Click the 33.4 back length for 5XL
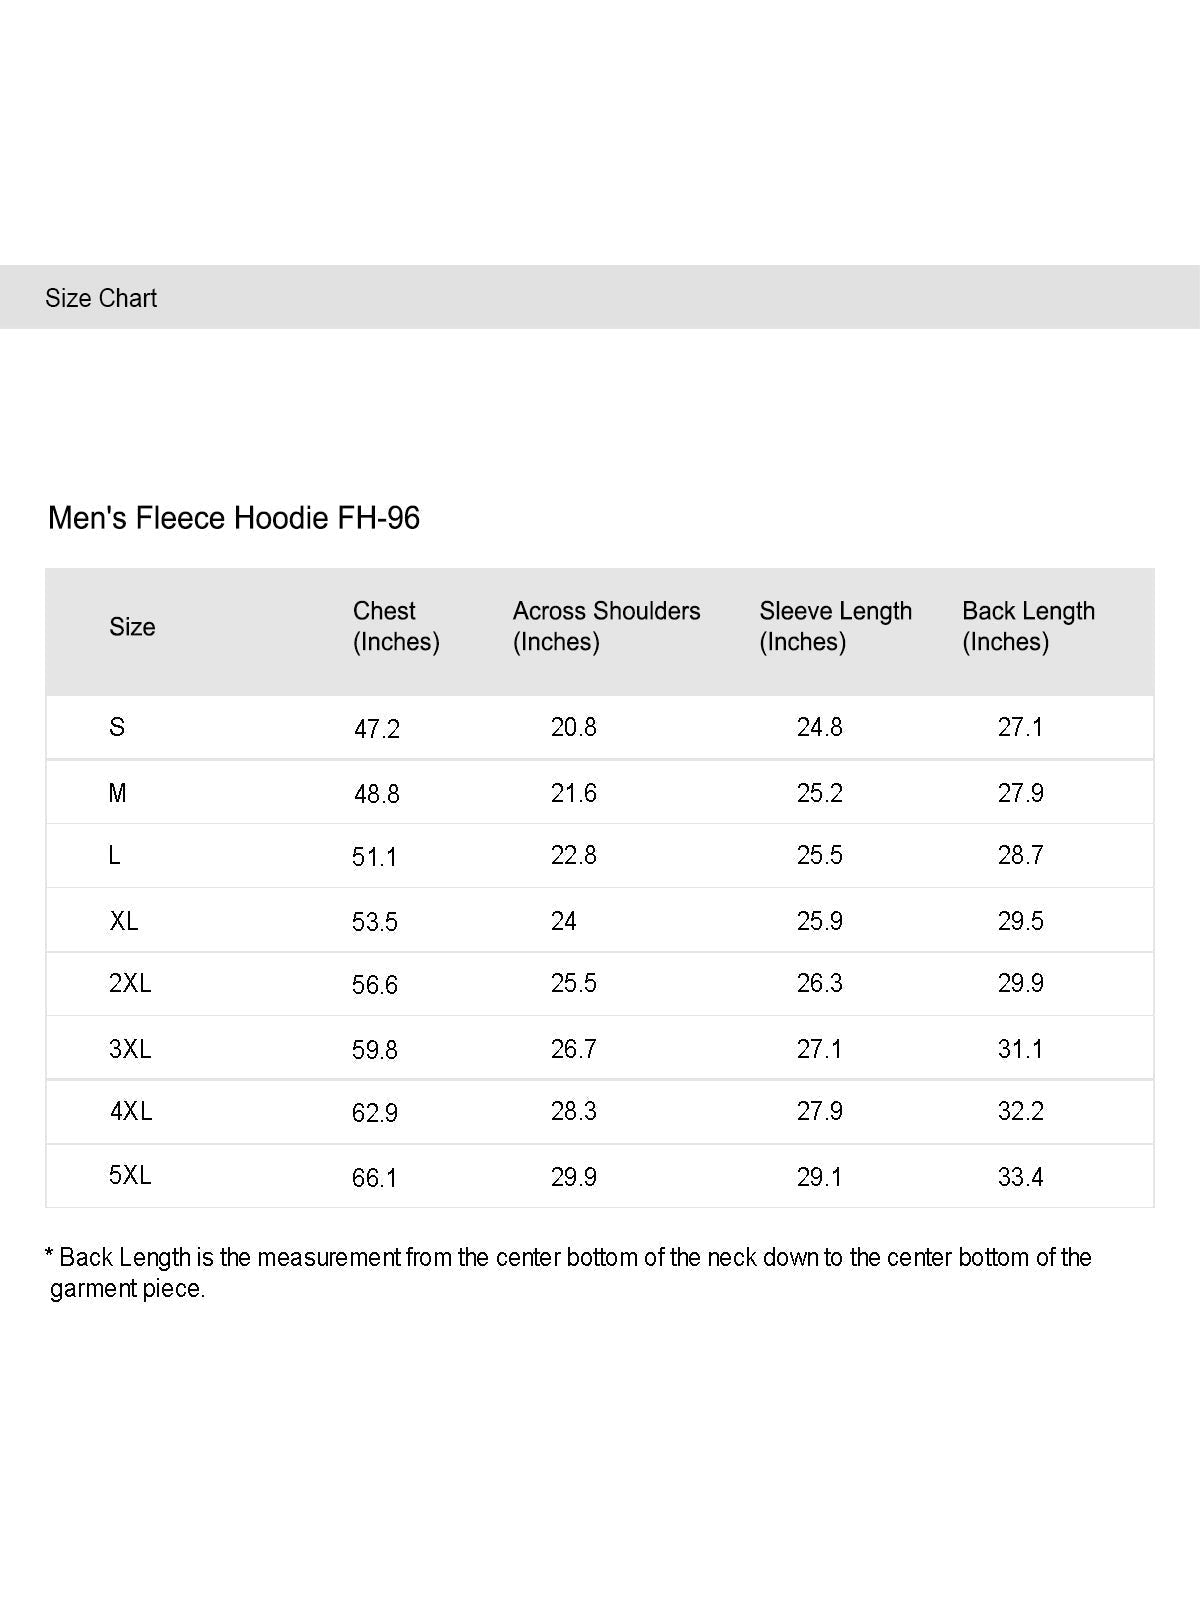 1020,1177
